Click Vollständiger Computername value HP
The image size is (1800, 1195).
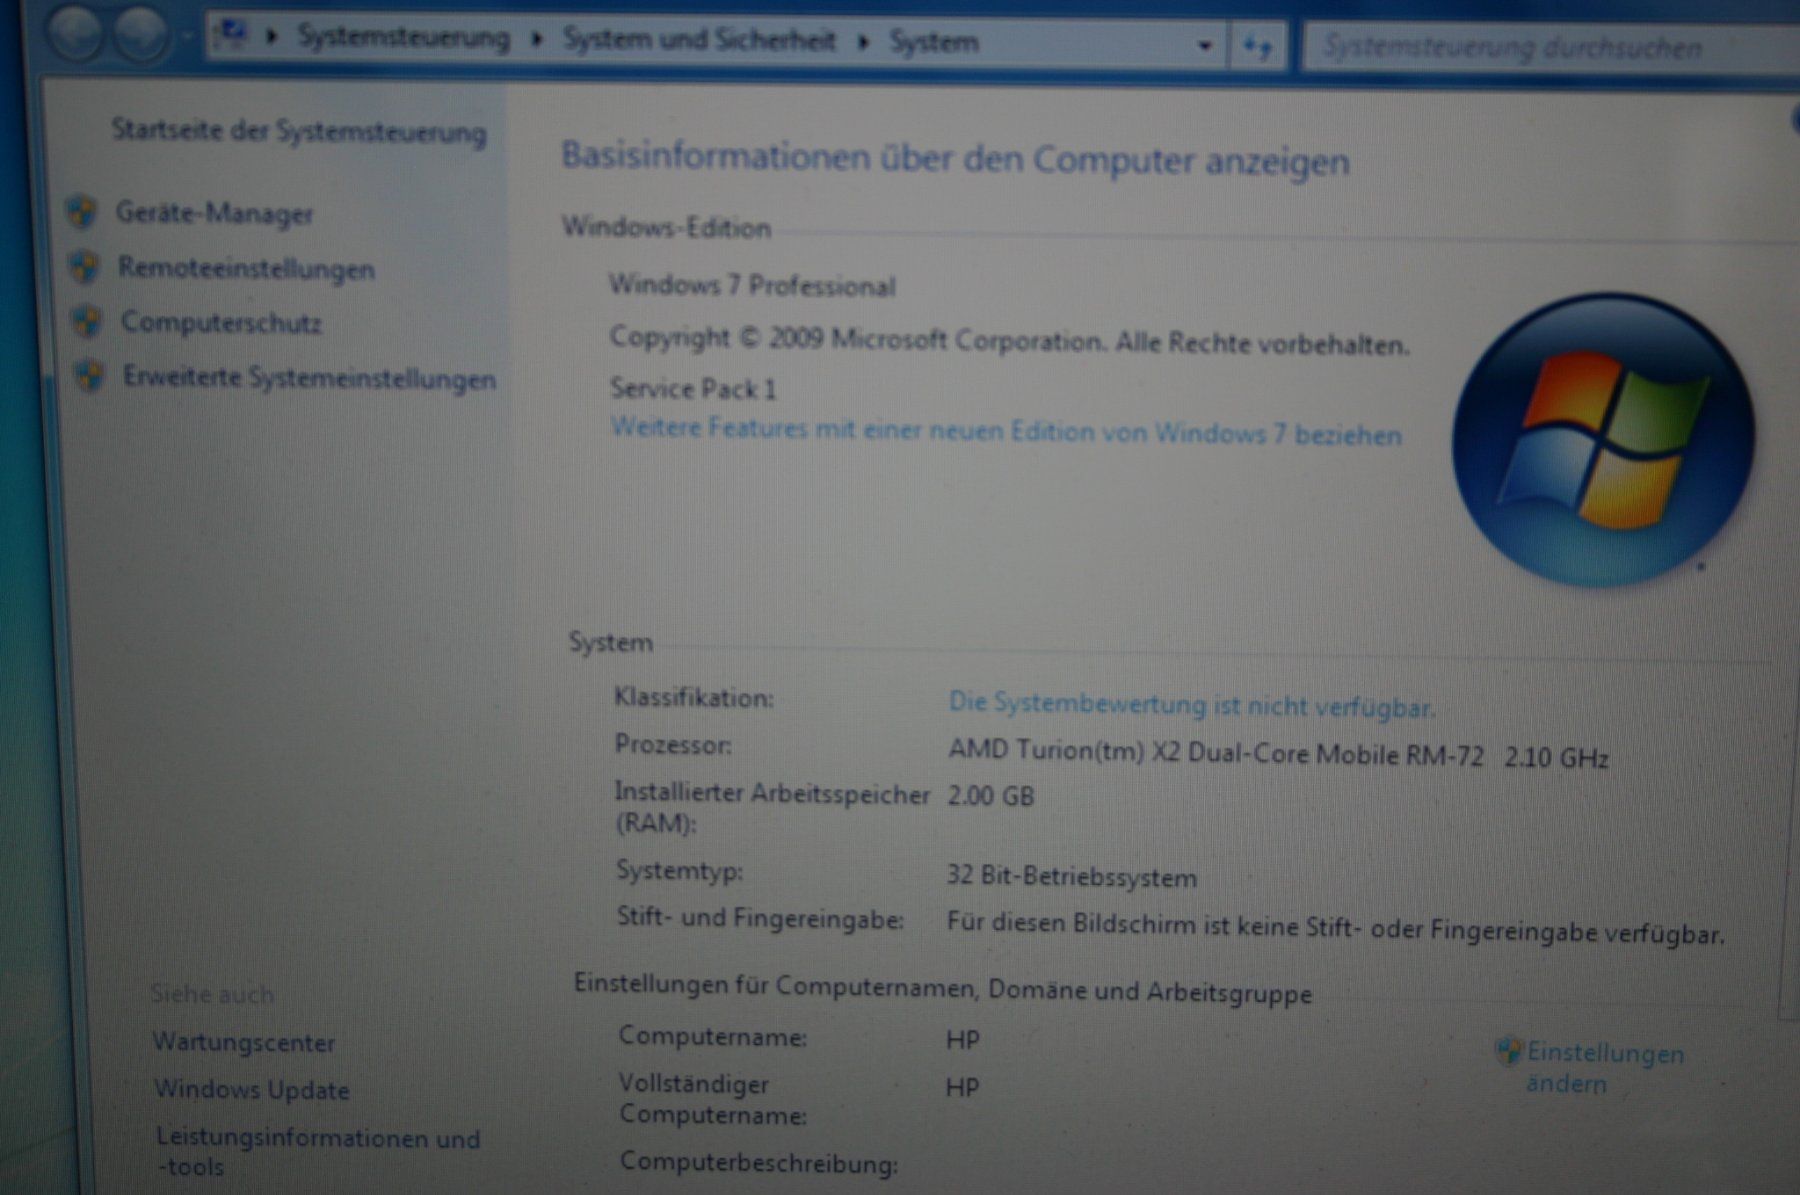(963, 1087)
